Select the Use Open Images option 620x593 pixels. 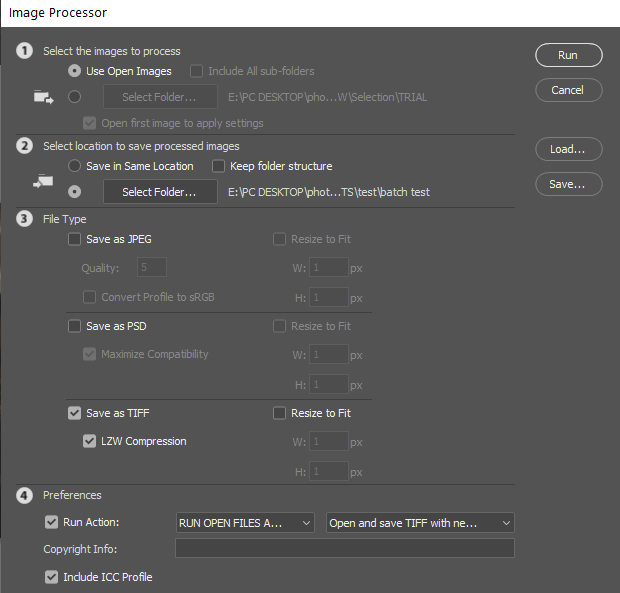pyautogui.click(x=75, y=71)
